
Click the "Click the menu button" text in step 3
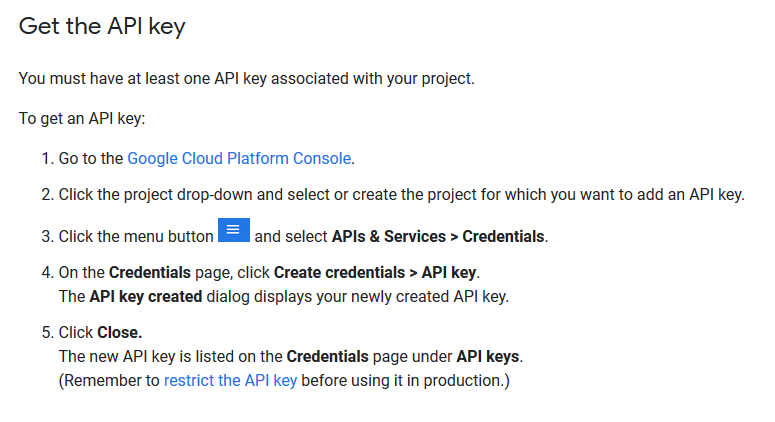[x=136, y=237]
